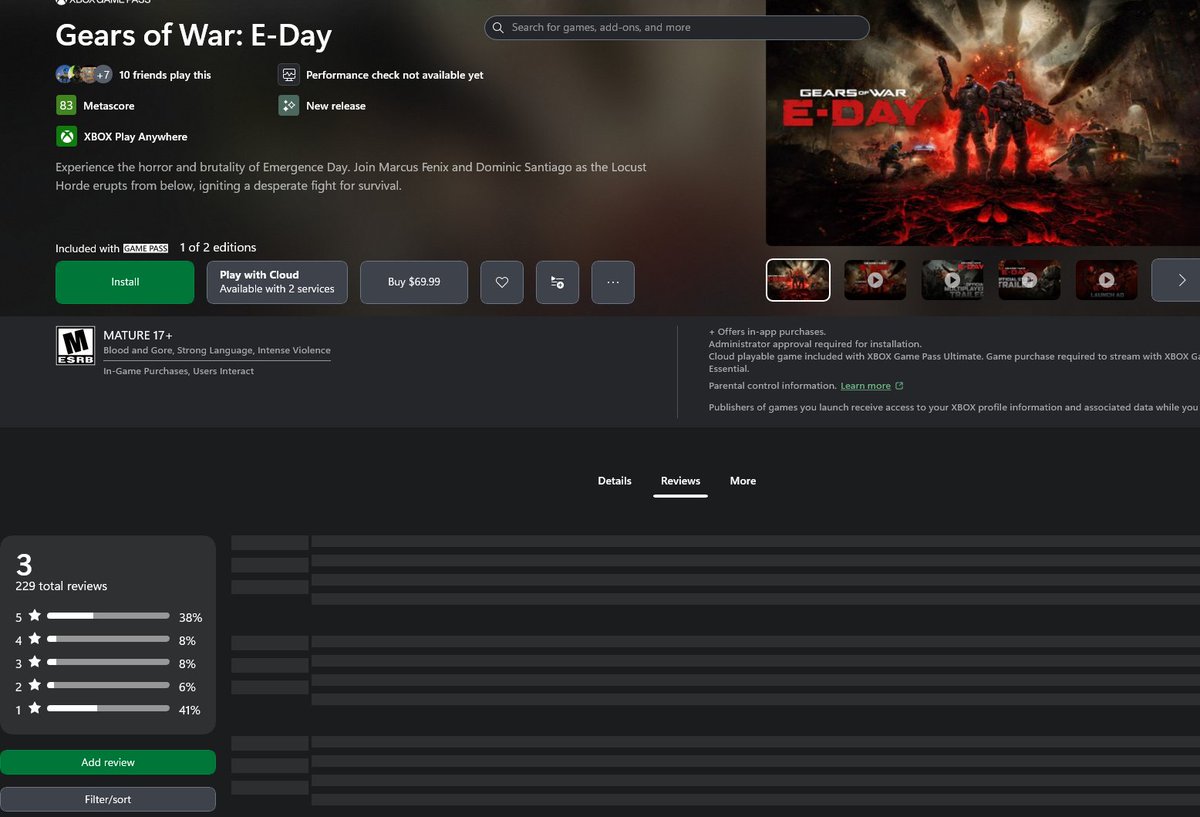Click the Buy $69.99 button
This screenshot has width=1200, height=817.
414,282
